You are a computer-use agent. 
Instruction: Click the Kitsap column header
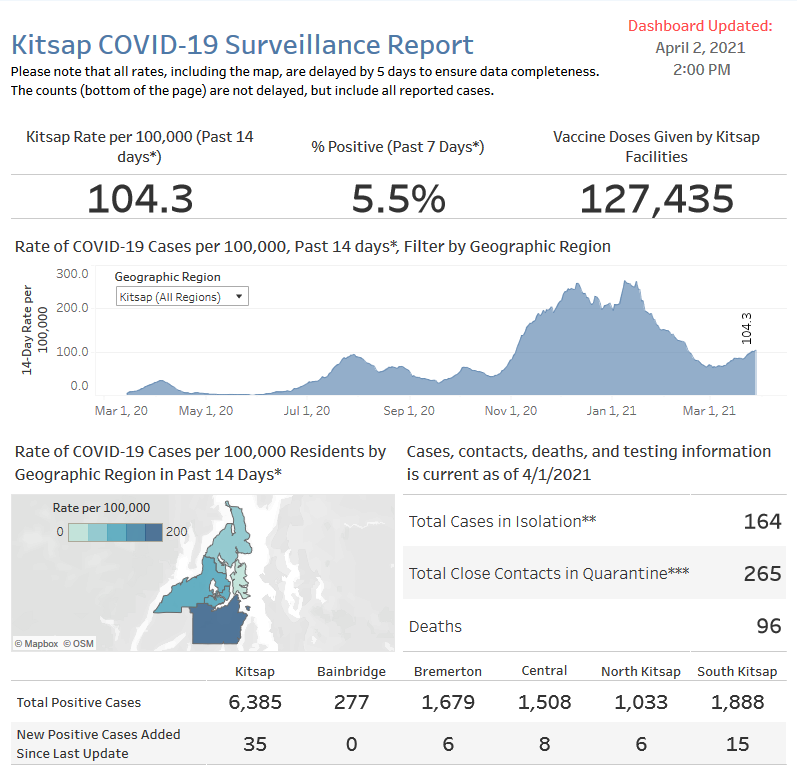click(x=254, y=672)
